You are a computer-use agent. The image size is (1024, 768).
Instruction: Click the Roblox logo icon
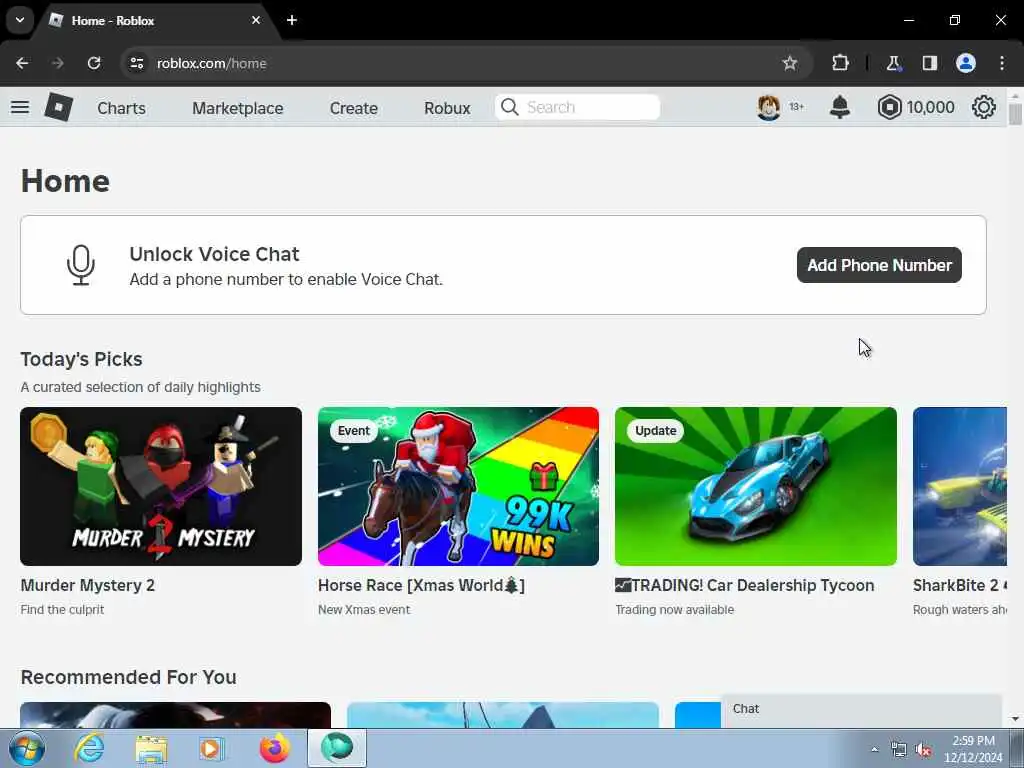(58, 107)
